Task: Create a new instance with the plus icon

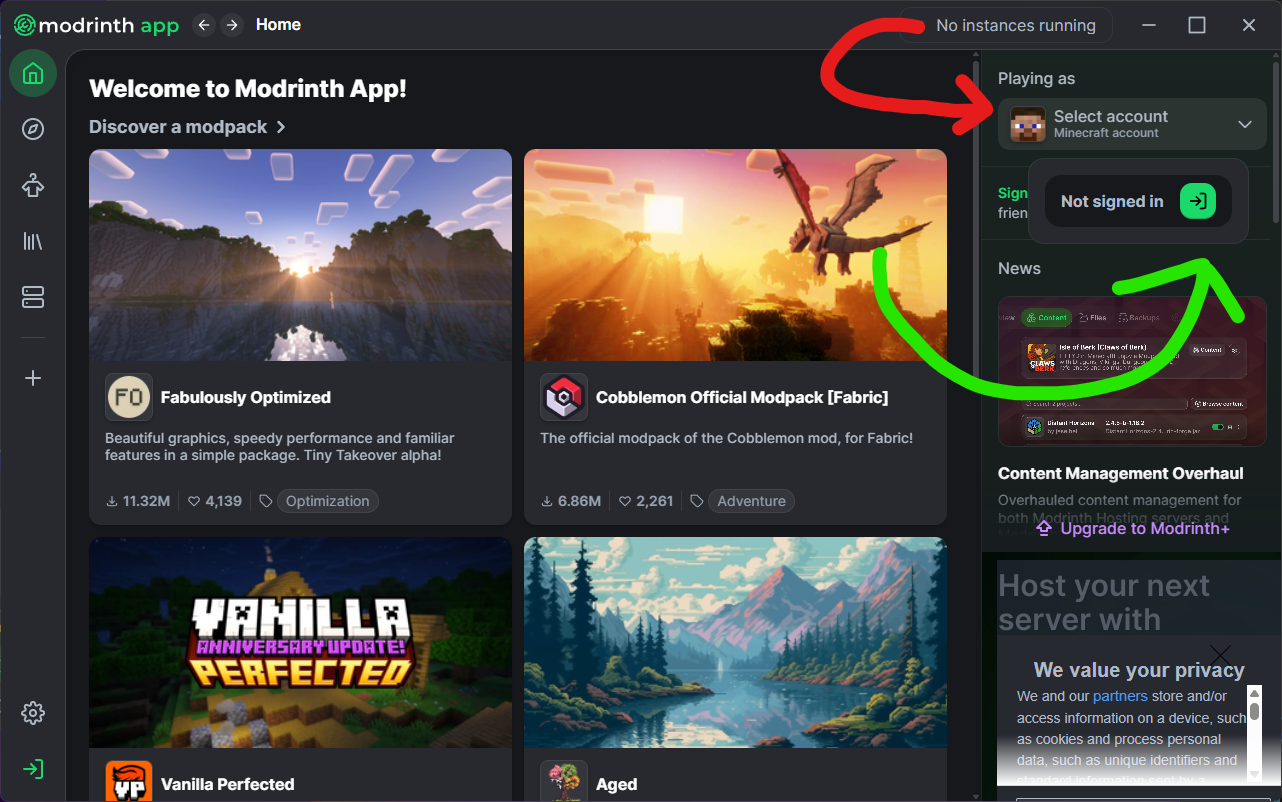Action: pos(33,378)
